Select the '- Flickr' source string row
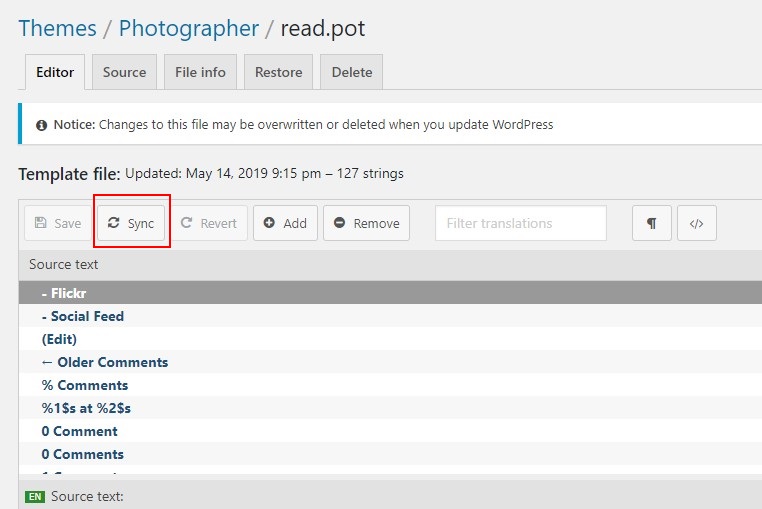Viewport: 762px width, 509px height. [x=390, y=293]
